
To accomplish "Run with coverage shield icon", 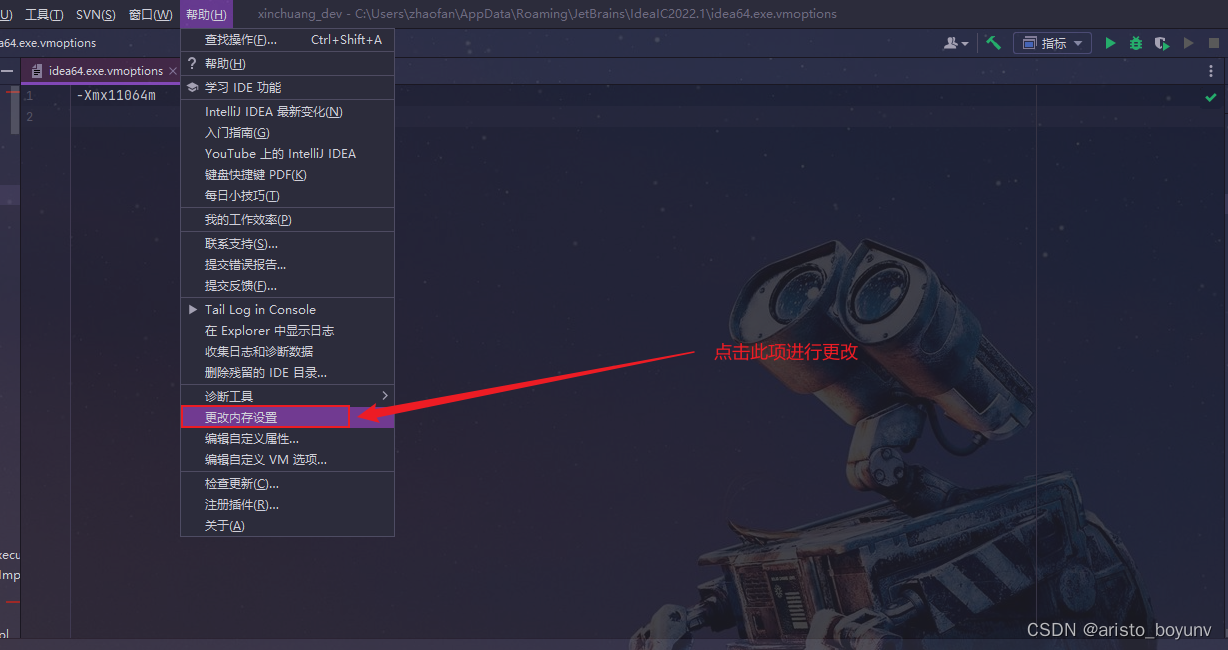I will (1162, 43).
